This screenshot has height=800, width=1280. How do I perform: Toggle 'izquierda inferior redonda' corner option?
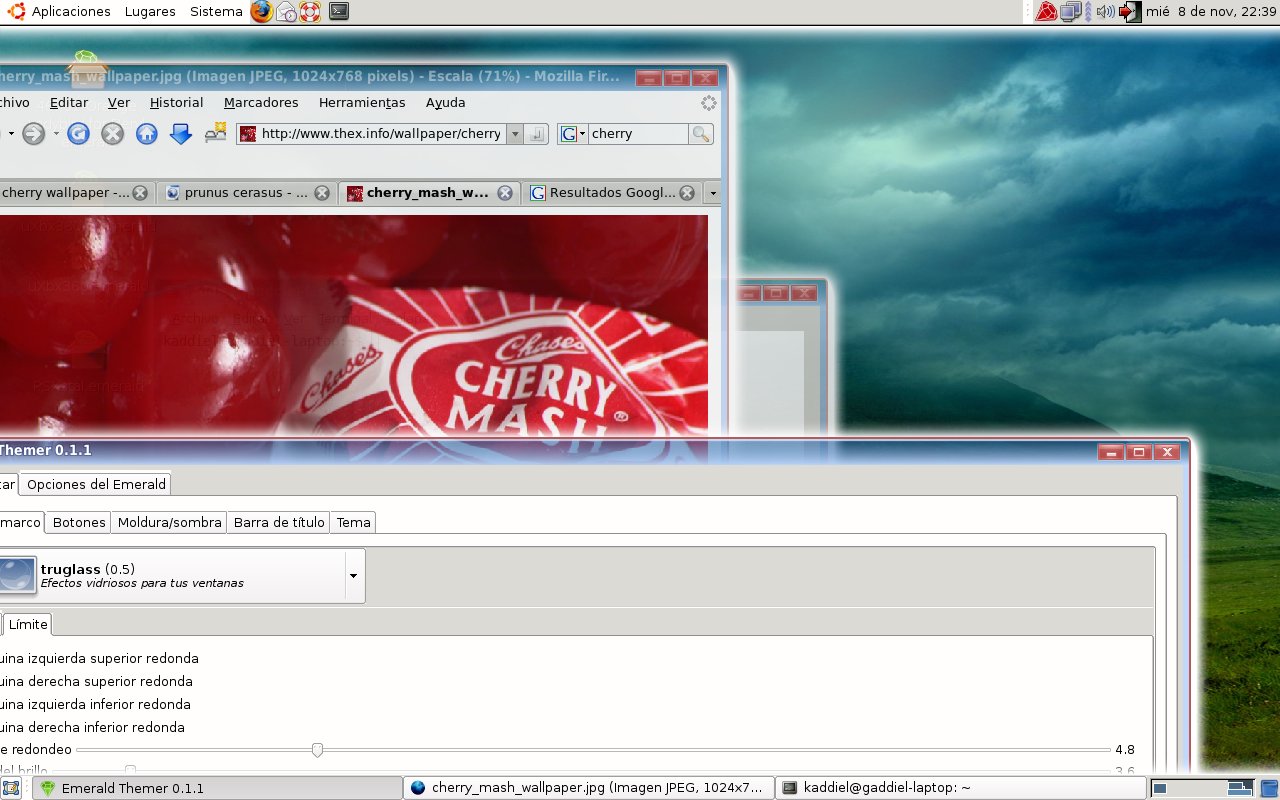pos(95,704)
